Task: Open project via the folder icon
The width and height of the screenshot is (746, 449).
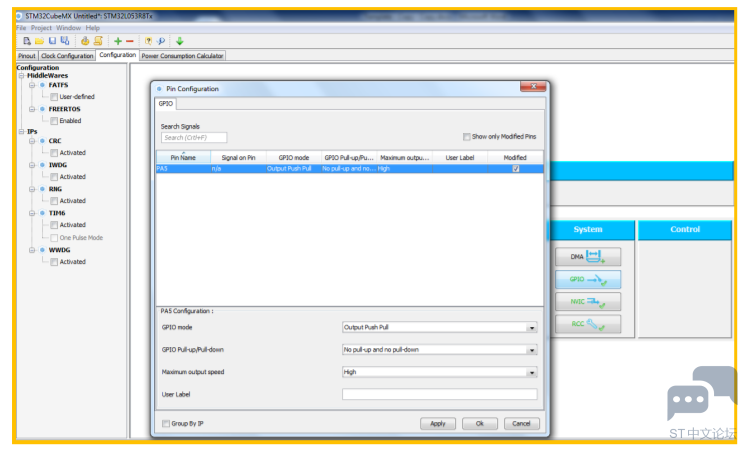Action: coord(39,41)
